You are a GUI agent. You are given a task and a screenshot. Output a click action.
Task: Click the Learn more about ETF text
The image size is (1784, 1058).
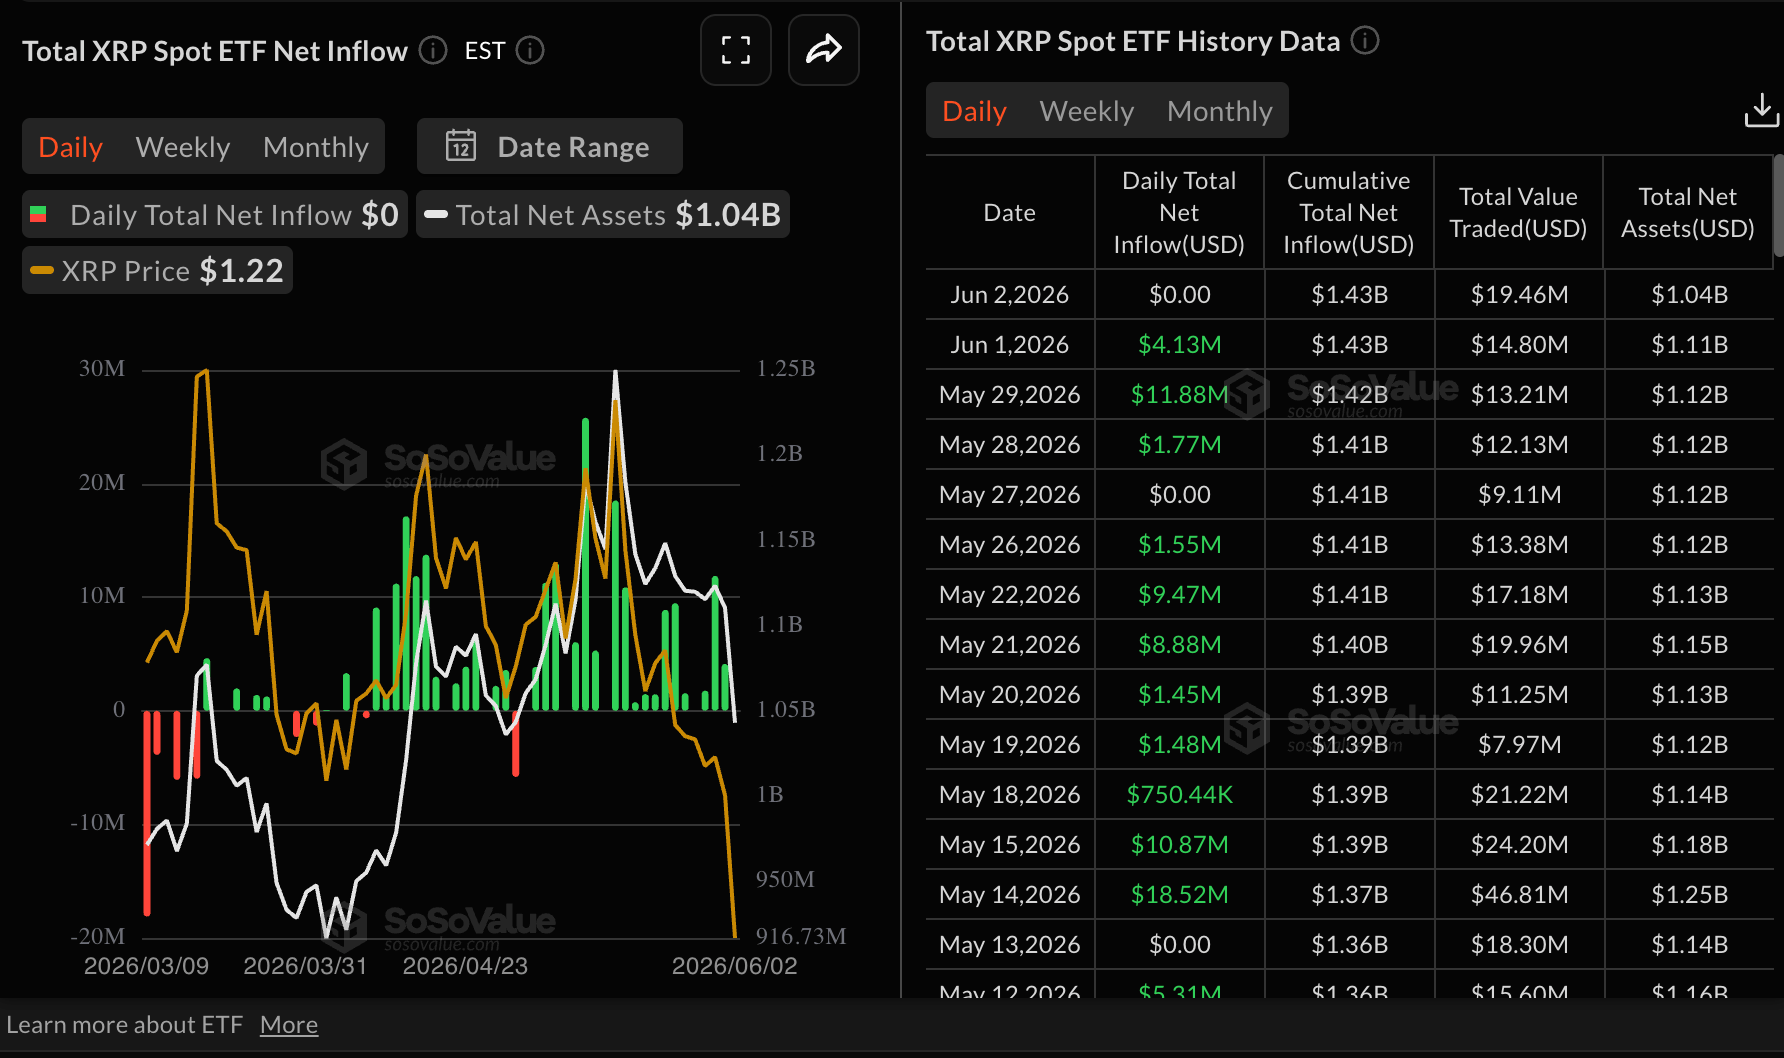[x=125, y=1025]
